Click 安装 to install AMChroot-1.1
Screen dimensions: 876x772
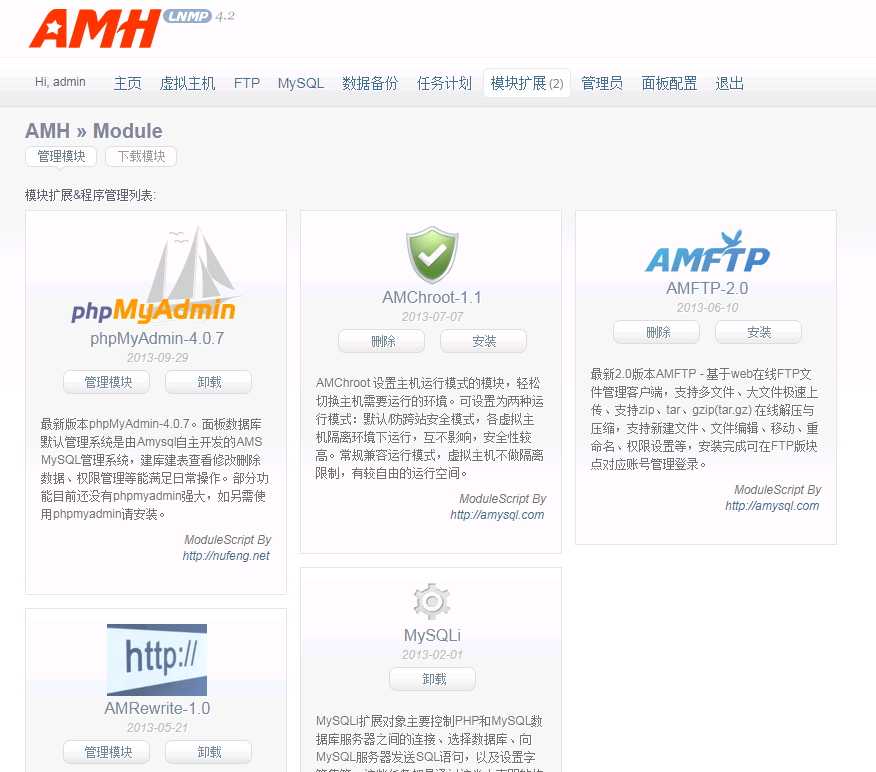[x=483, y=341]
